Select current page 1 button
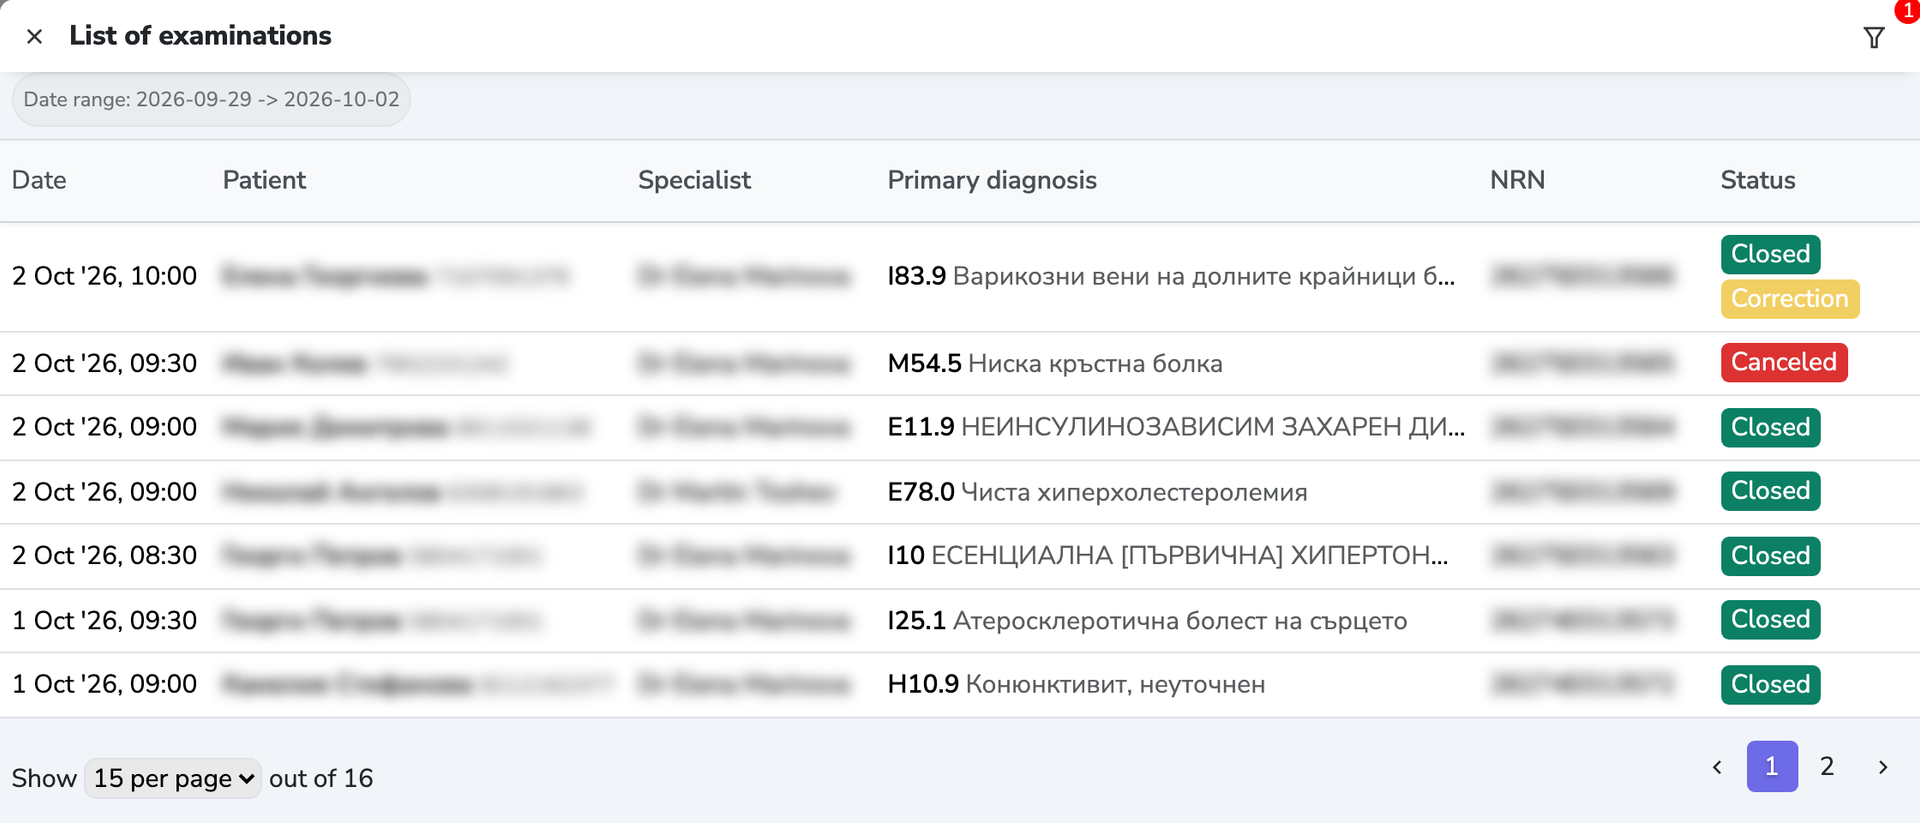The height and width of the screenshot is (823, 1920). [x=1772, y=766]
